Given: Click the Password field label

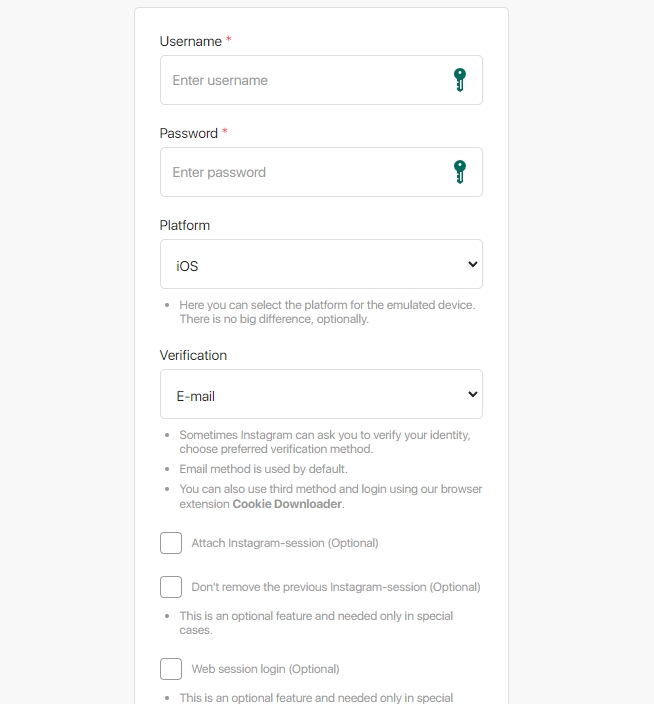Looking at the screenshot, I should (x=188, y=133).
